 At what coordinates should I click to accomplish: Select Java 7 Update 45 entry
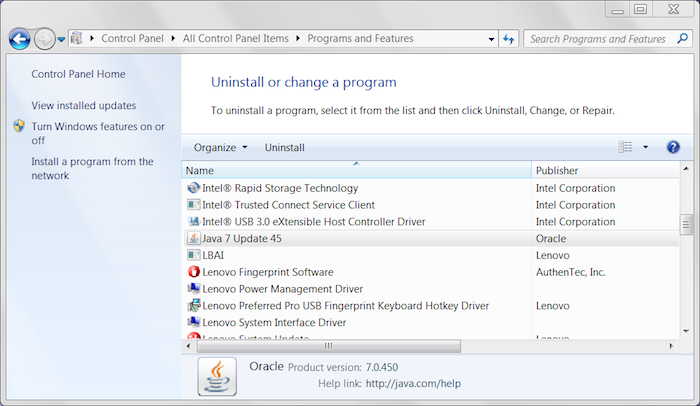point(242,239)
